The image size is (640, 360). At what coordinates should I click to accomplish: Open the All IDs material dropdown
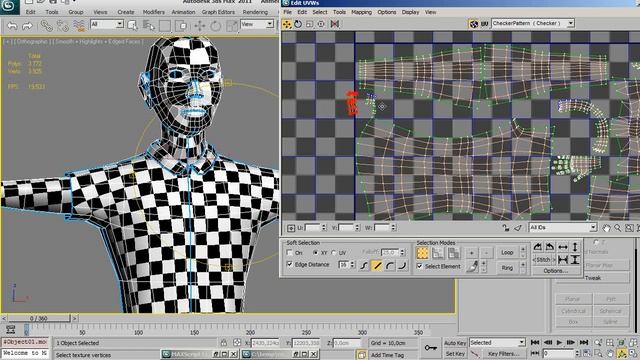point(563,227)
